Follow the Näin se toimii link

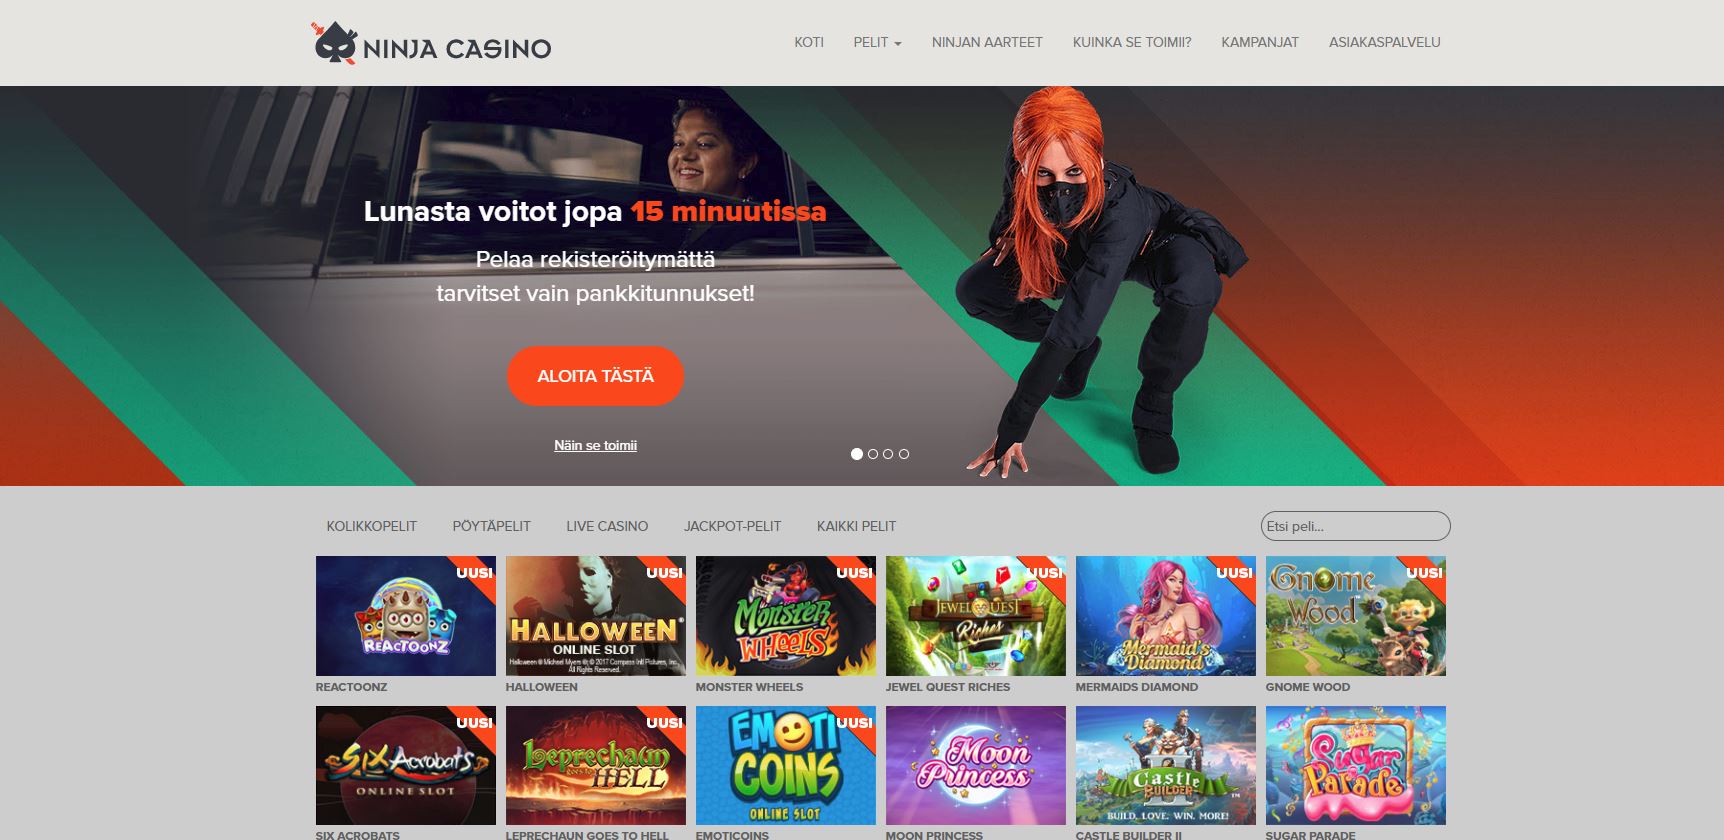click(x=595, y=445)
